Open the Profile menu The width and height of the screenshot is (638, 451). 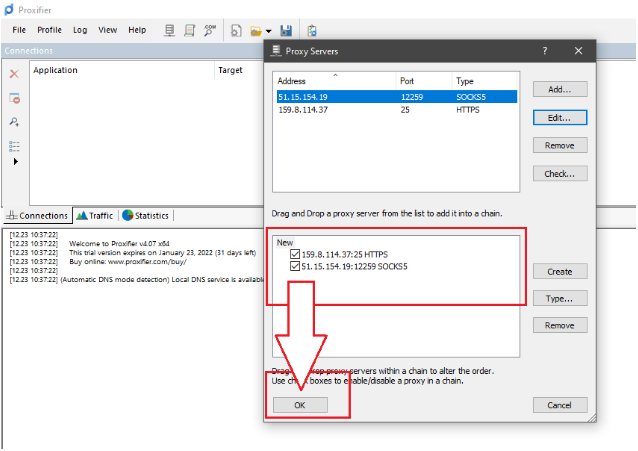pos(49,30)
